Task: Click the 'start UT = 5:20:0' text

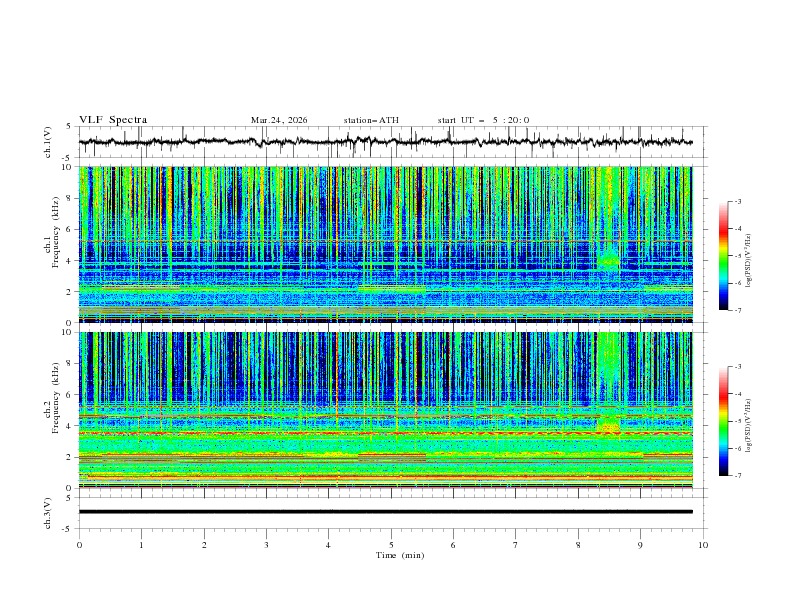Action: [483, 120]
